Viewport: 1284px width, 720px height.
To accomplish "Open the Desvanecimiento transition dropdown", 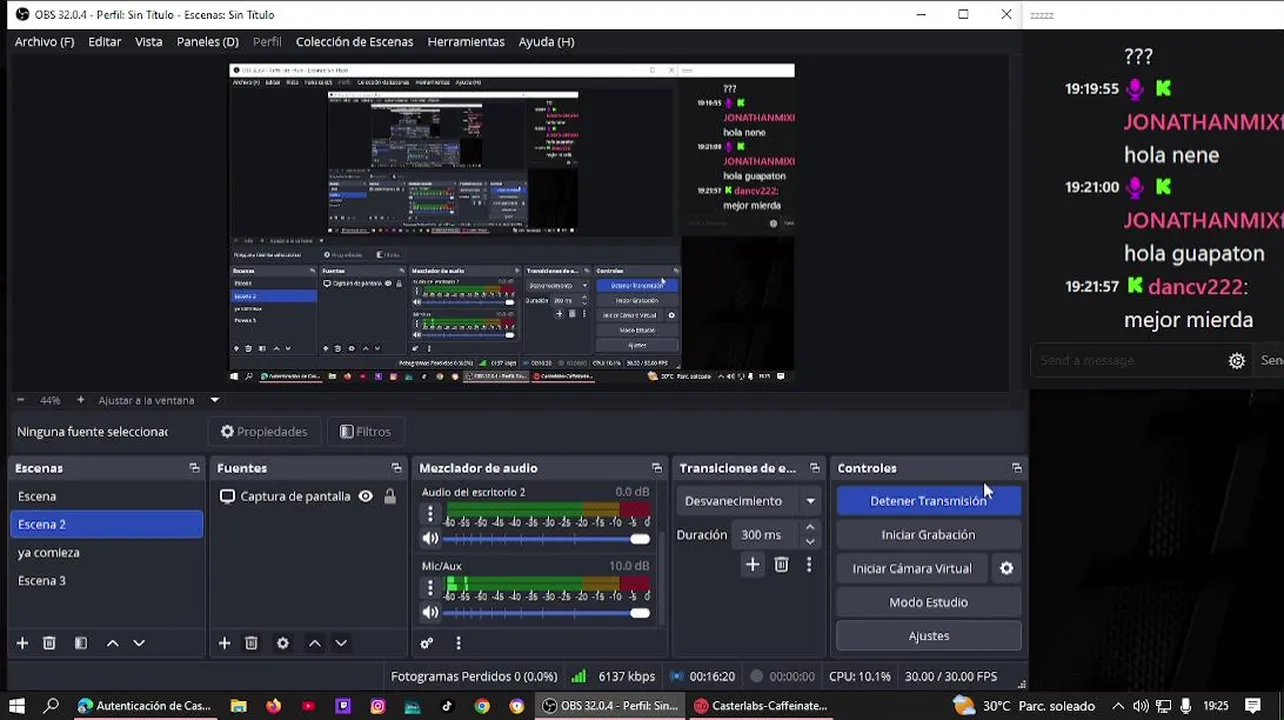I will [x=748, y=501].
